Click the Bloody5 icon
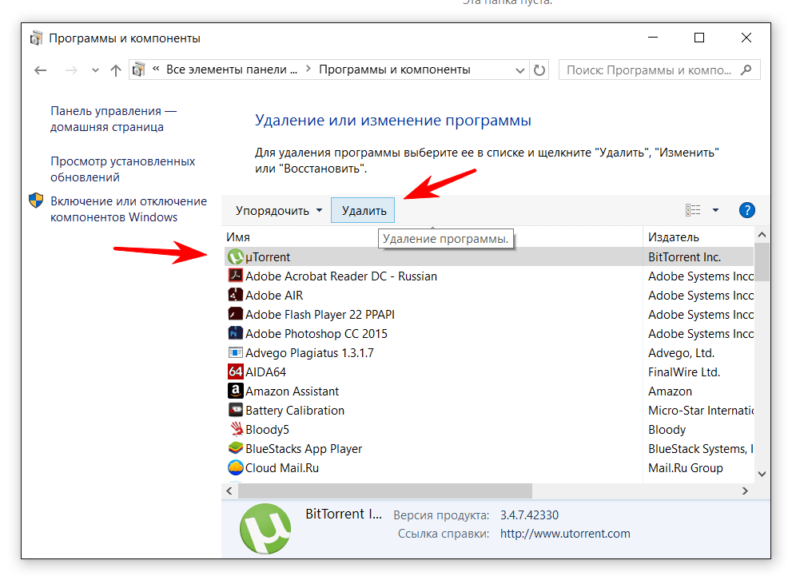This screenshot has width=800, height=588. click(235, 429)
